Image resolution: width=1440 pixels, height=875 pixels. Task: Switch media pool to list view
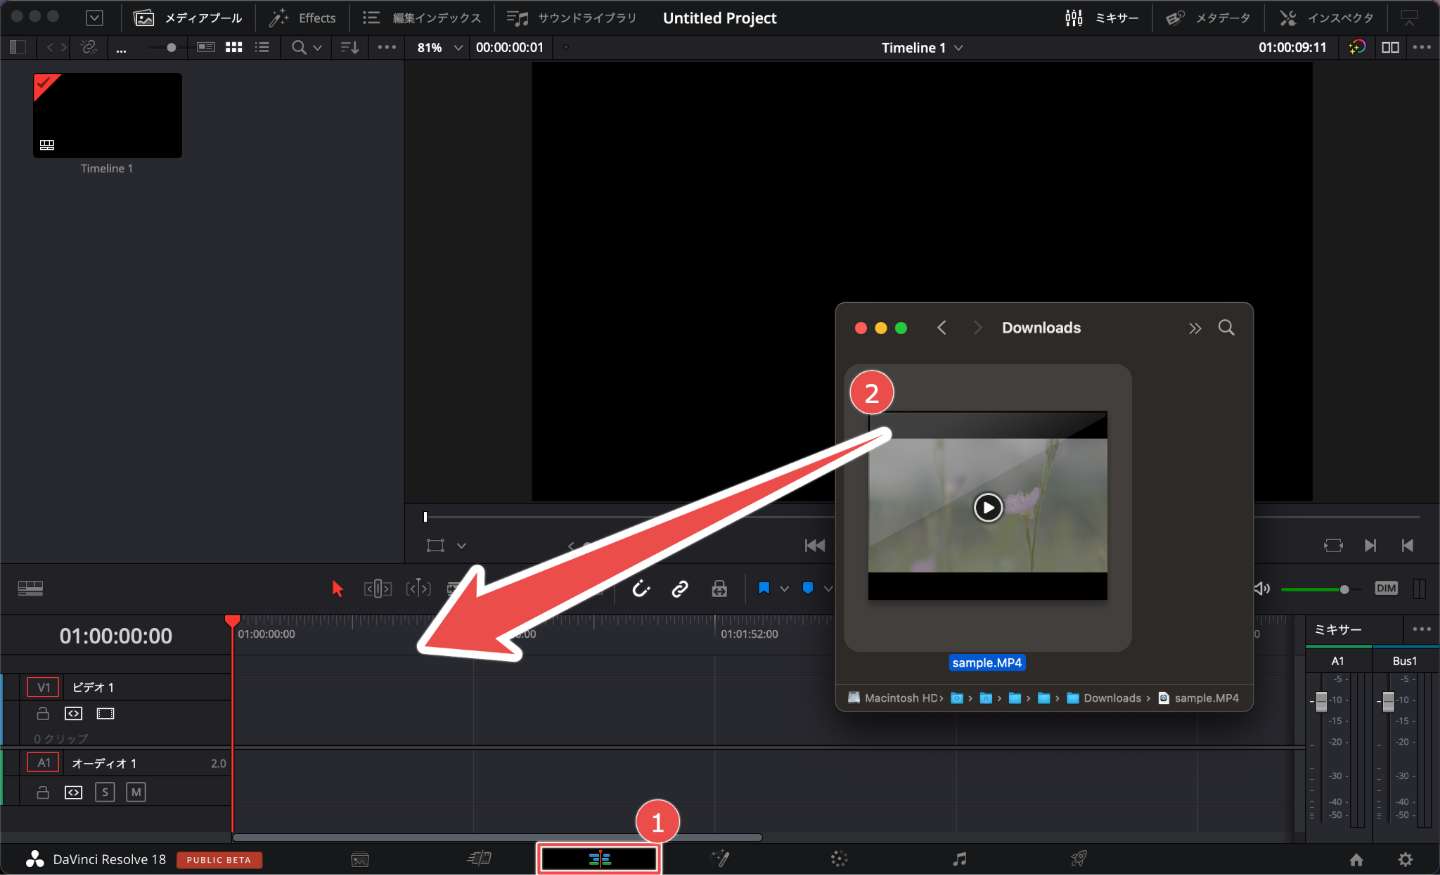[262, 47]
